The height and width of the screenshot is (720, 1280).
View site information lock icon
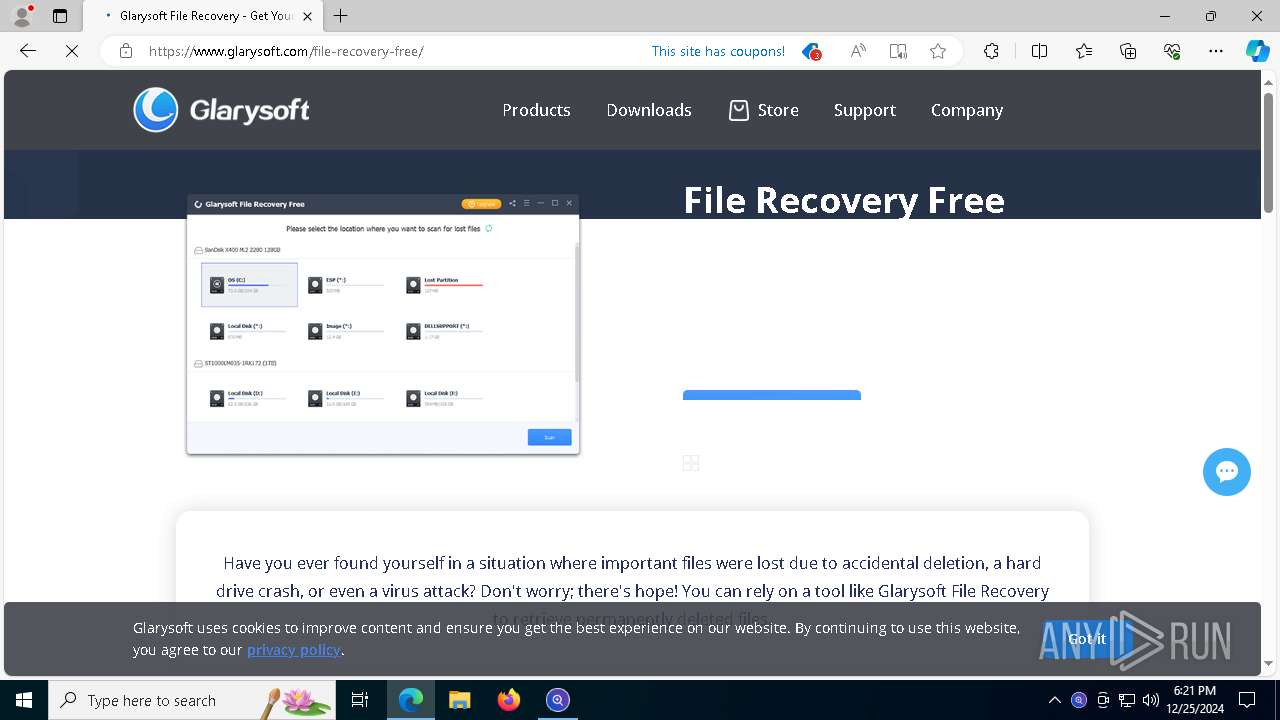126,51
